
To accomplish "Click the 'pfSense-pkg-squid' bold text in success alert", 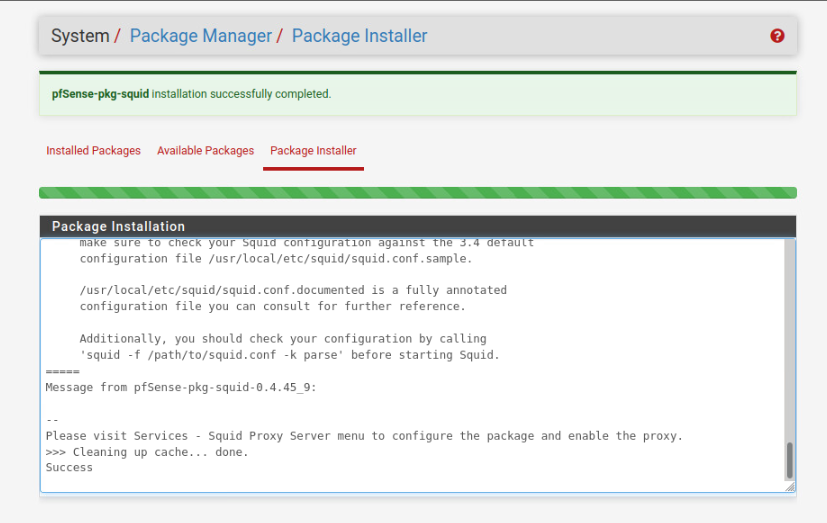I will point(100,94).
